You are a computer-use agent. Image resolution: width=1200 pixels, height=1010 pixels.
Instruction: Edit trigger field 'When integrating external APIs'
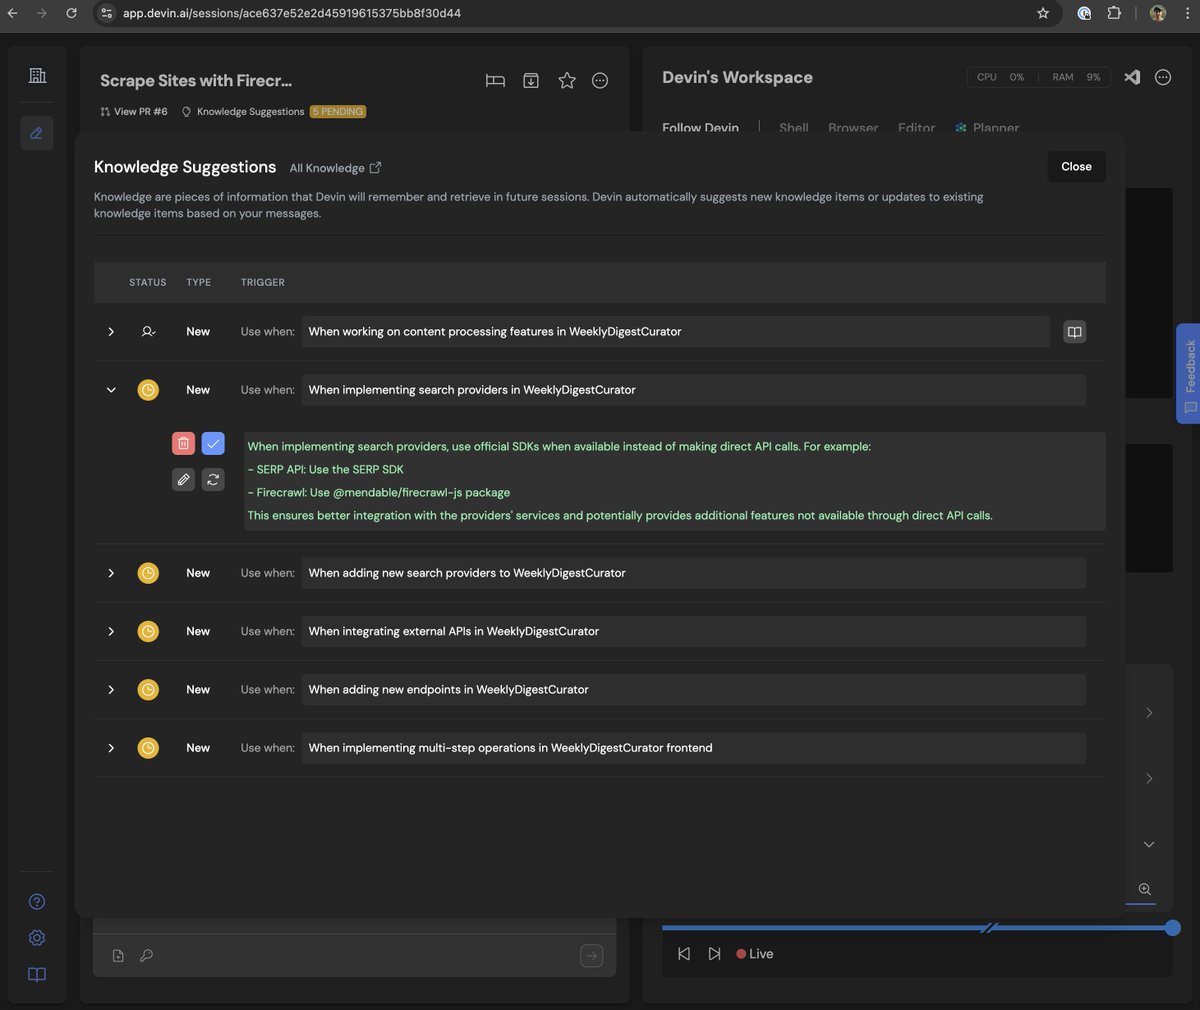point(693,631)
